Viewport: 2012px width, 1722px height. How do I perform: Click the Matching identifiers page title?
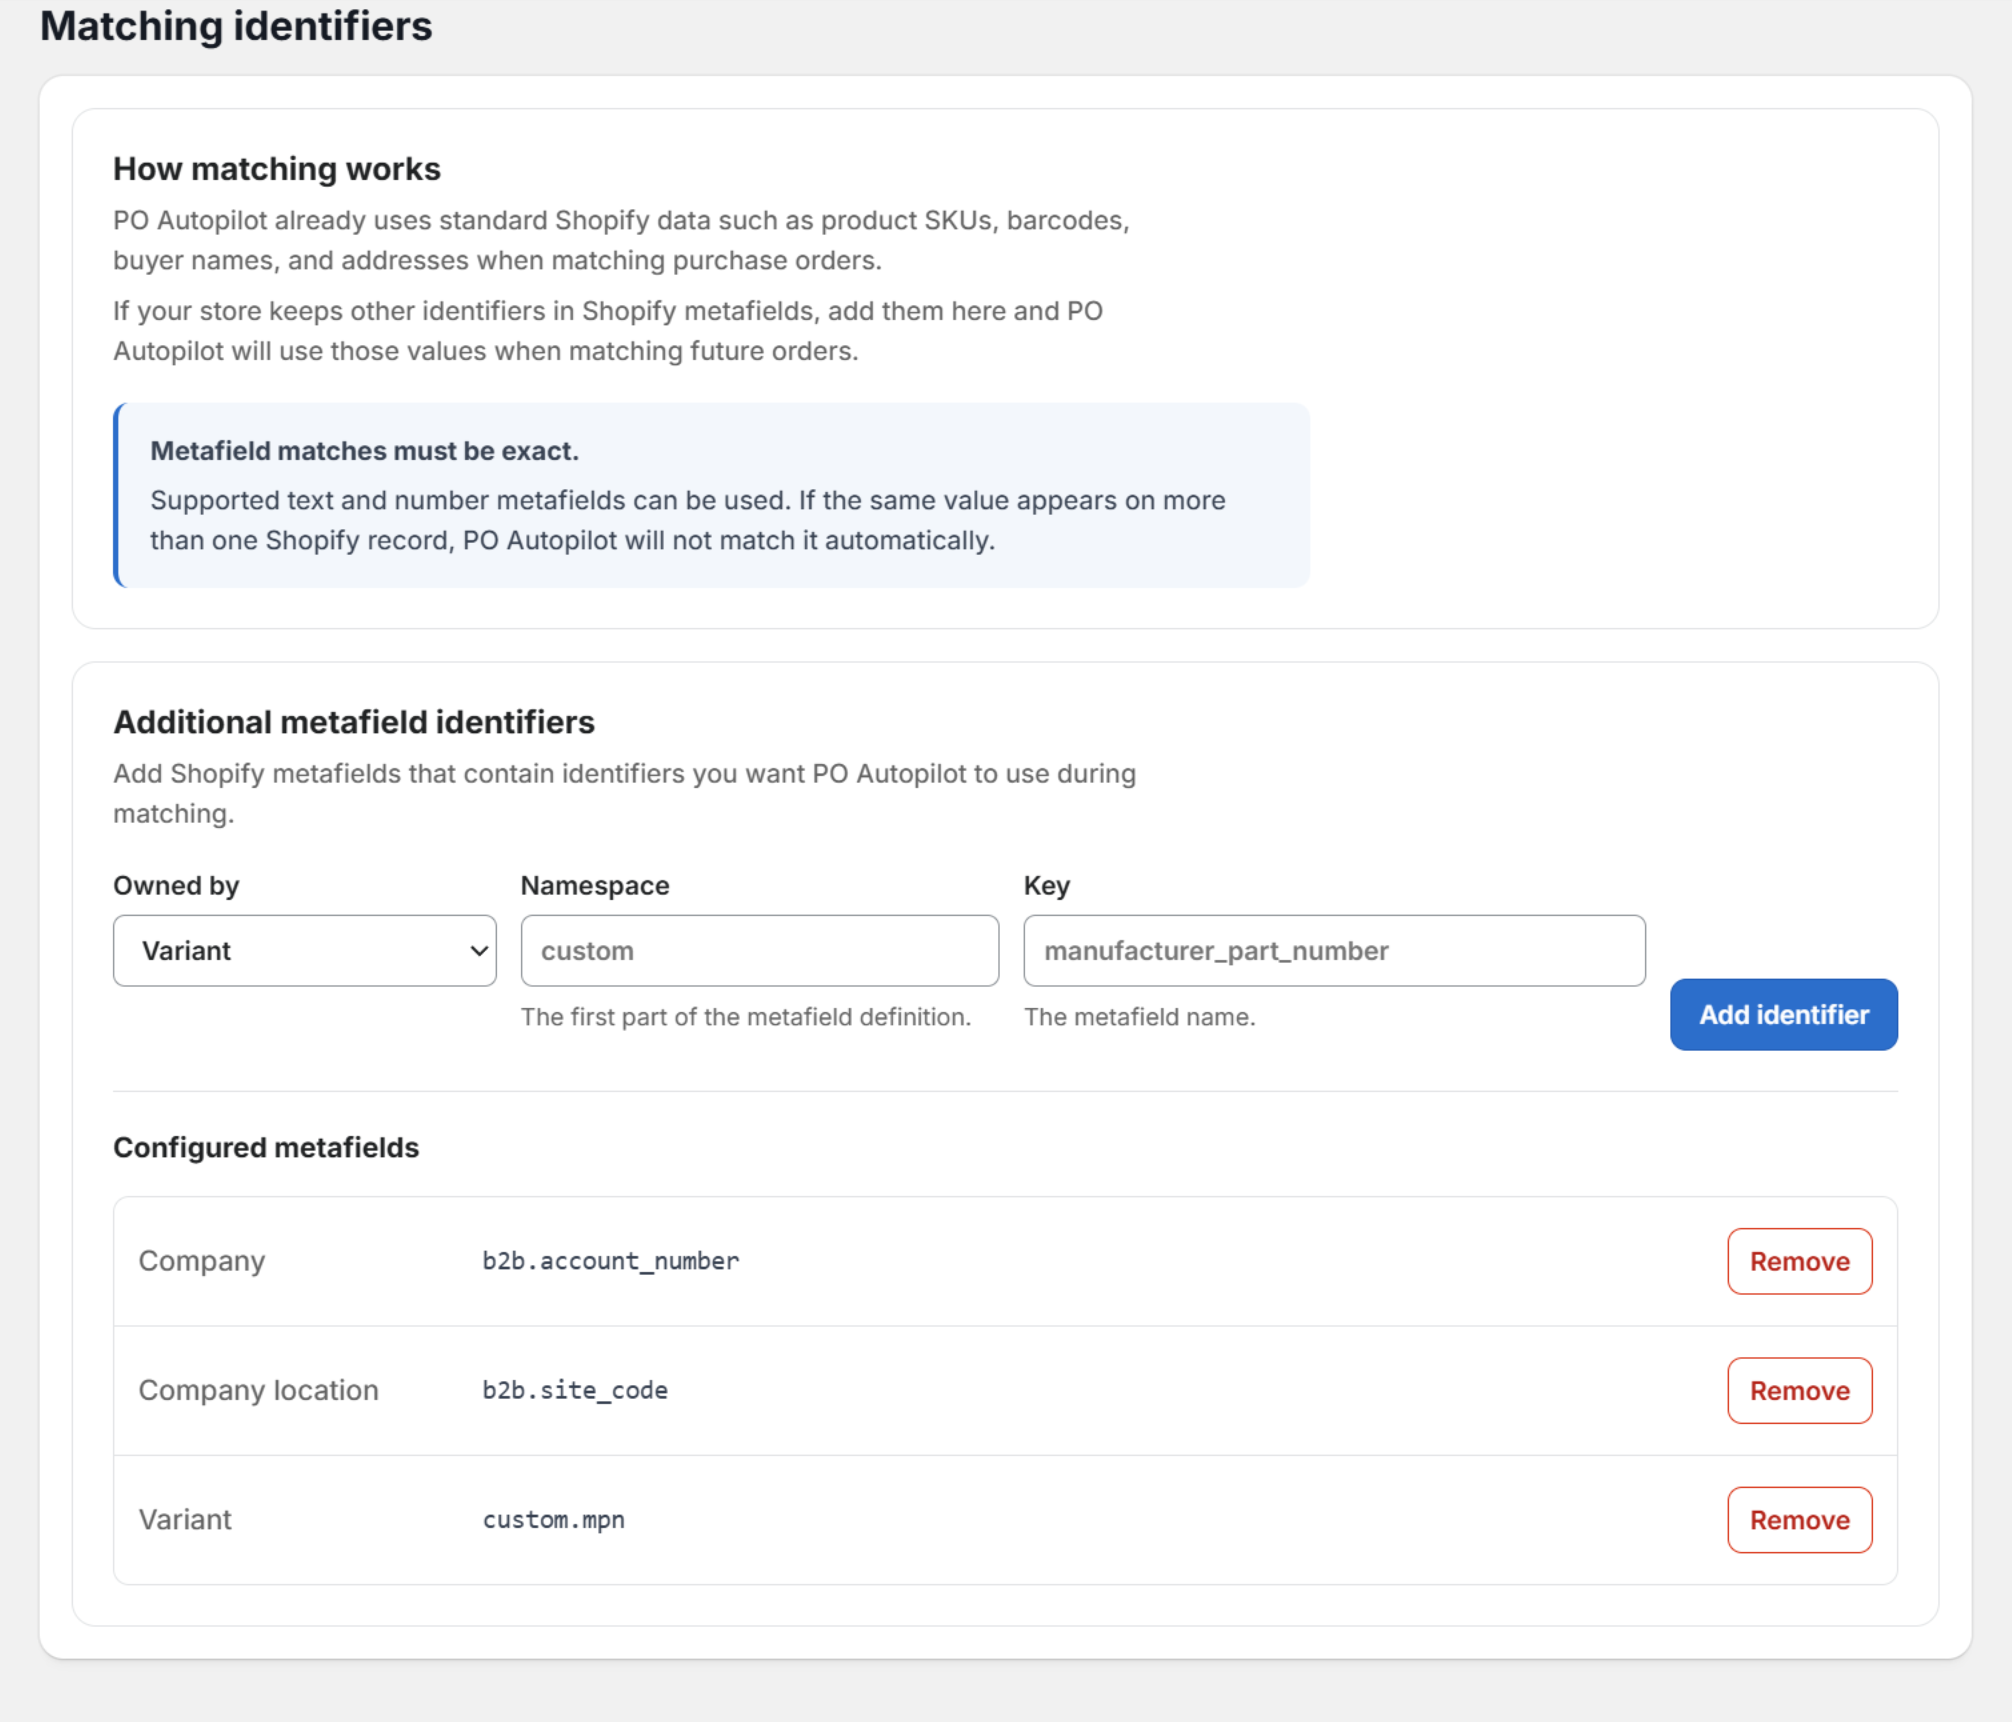[236, 26]
